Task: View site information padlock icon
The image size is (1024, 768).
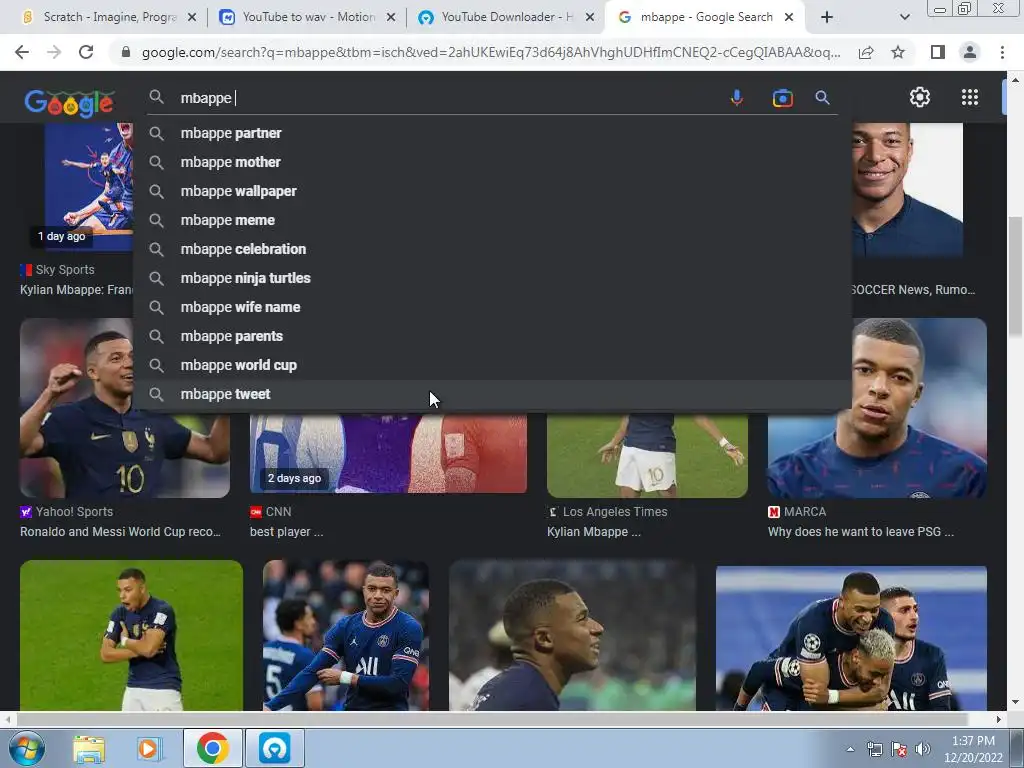Action: click(126, 52)
